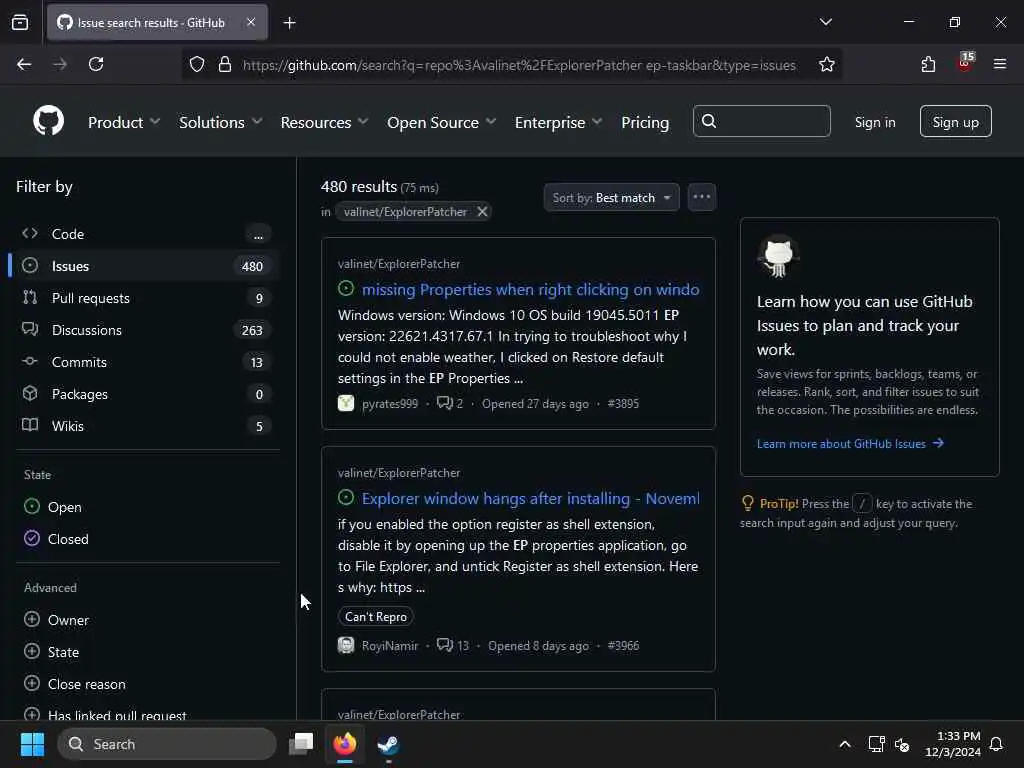Select the Pull requests filter
This screenshot has height=768, width=1024.
146,298
